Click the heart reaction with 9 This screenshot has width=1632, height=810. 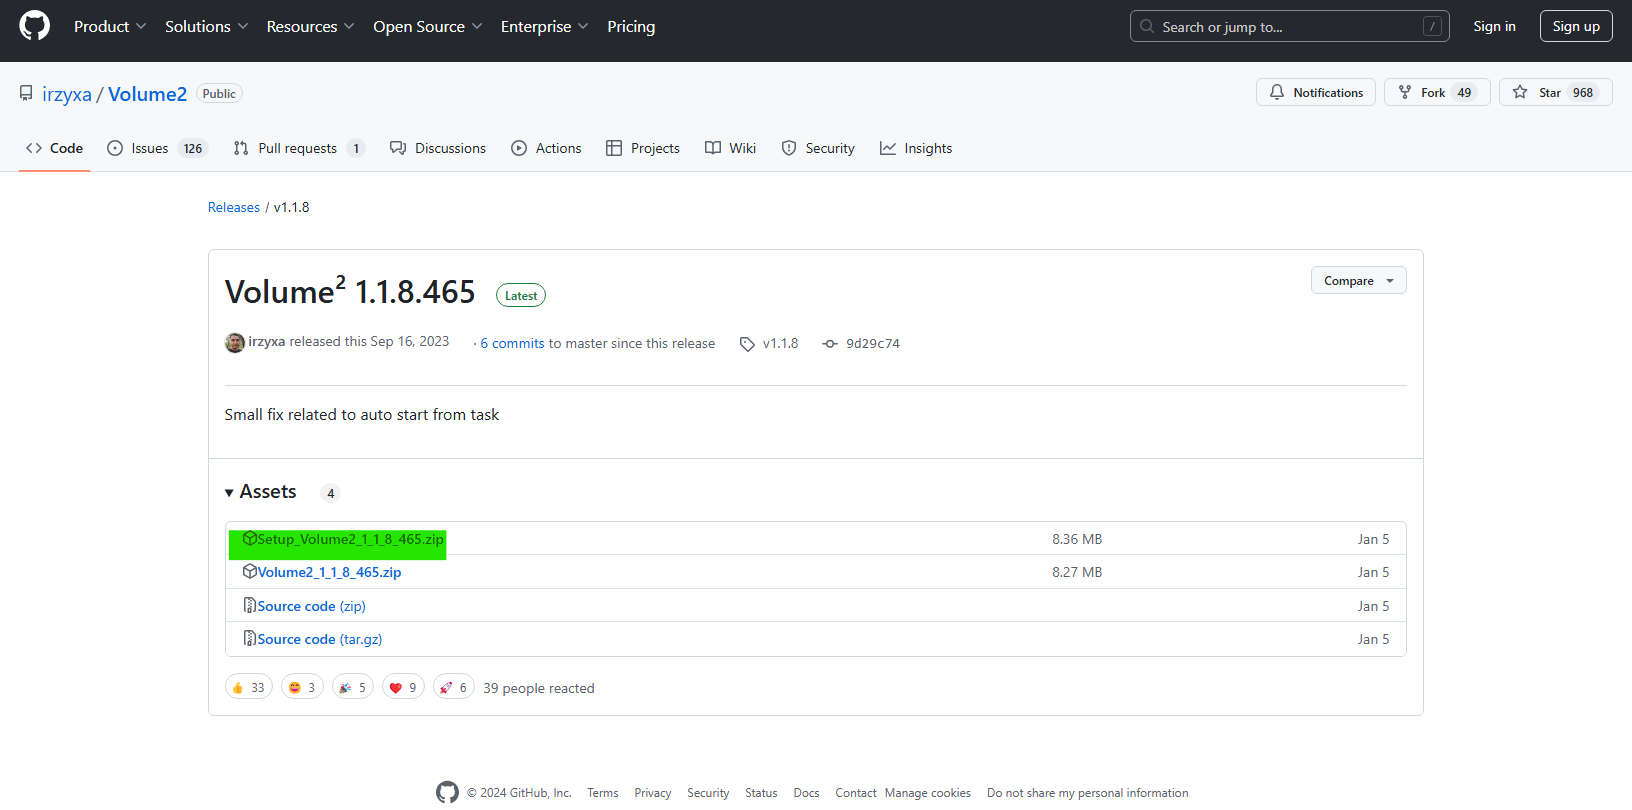[x=403, y=687]
